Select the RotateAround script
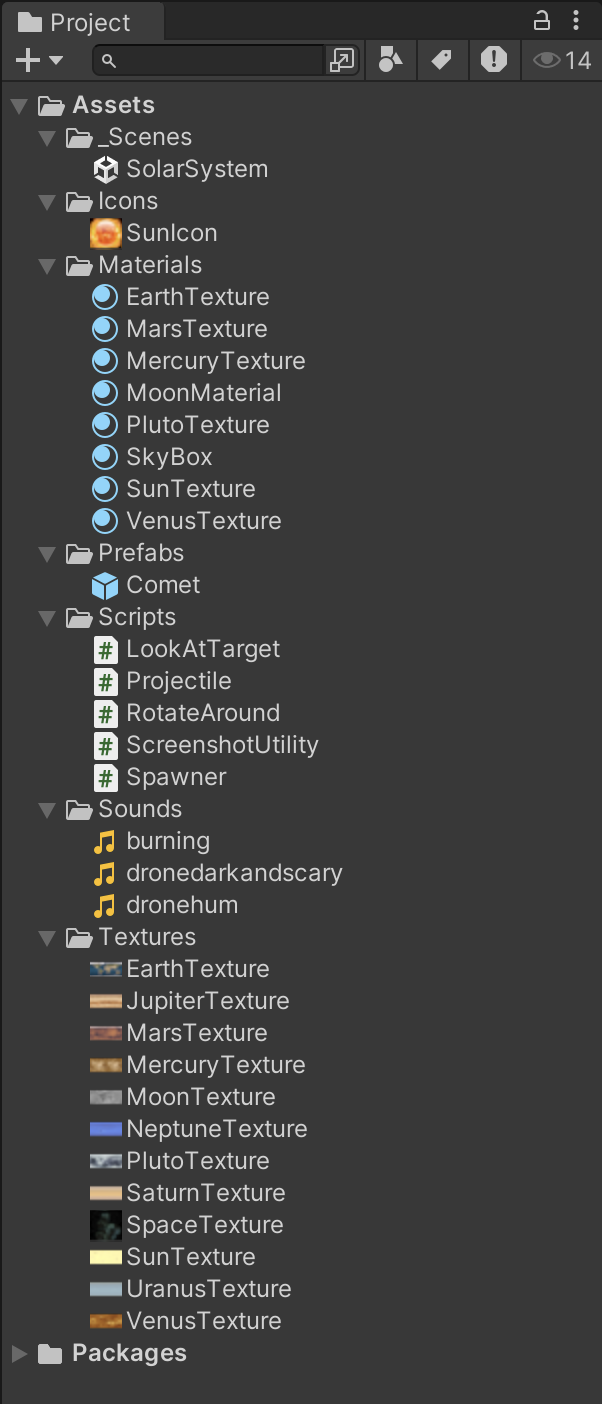The image size is (602, 1404). 202,713
